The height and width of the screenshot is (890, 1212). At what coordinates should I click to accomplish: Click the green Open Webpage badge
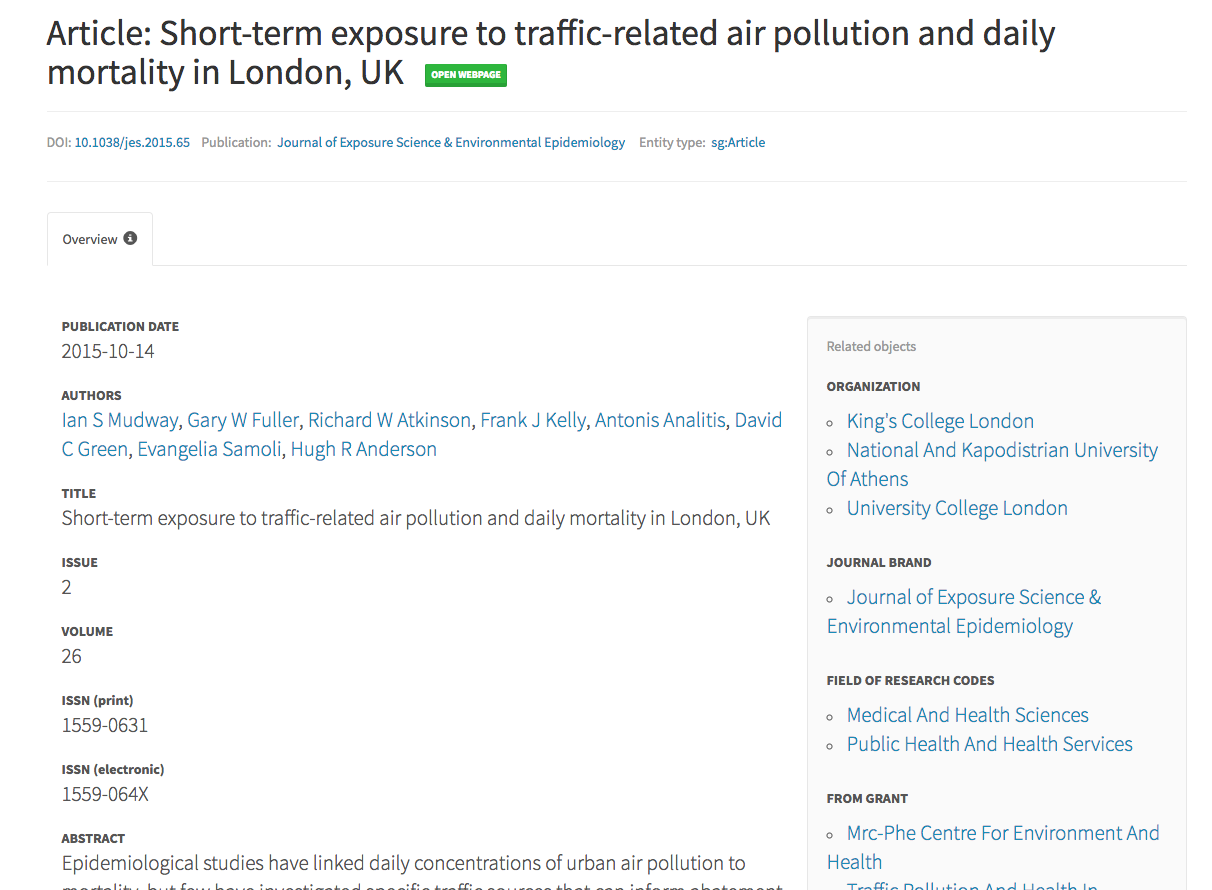tap(465, 75)
